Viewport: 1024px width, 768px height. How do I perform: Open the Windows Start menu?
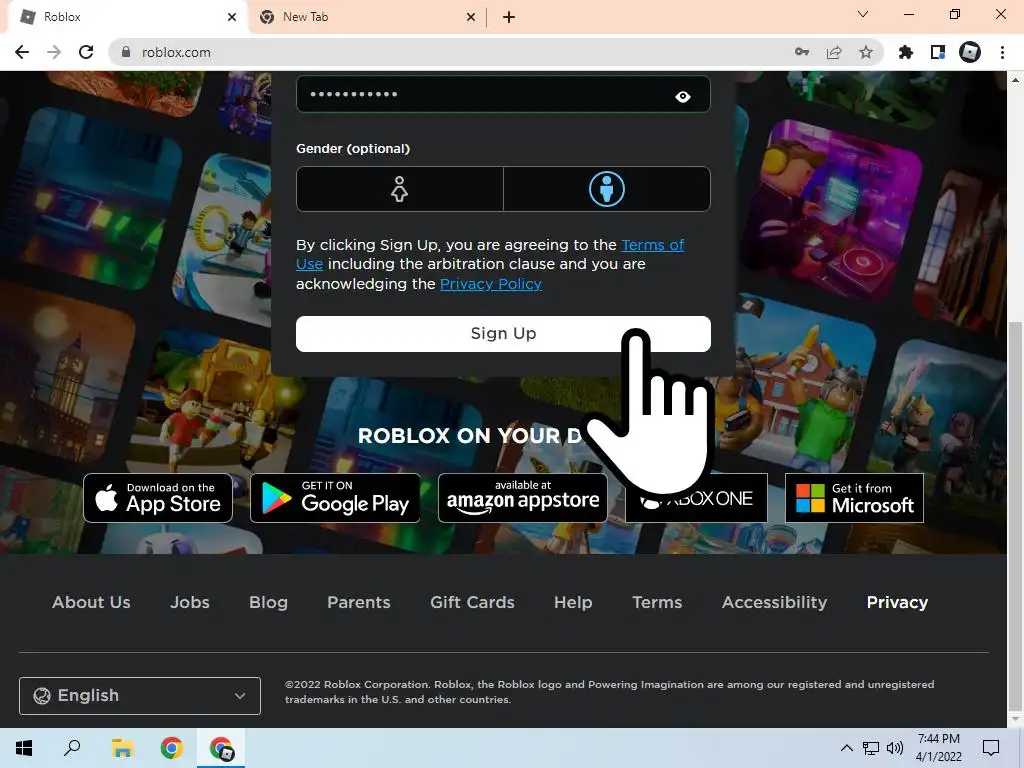click(24, 748)
